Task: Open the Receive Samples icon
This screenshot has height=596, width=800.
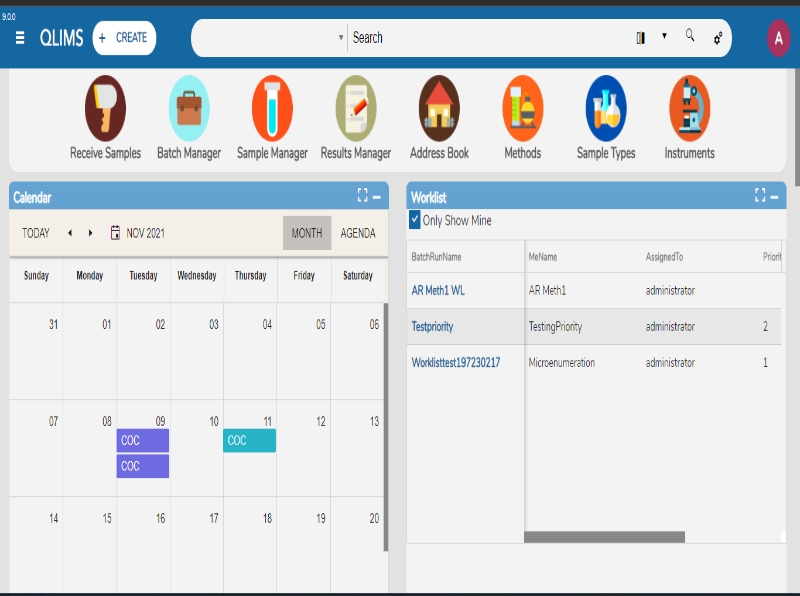Action: (x=105, y=108)
